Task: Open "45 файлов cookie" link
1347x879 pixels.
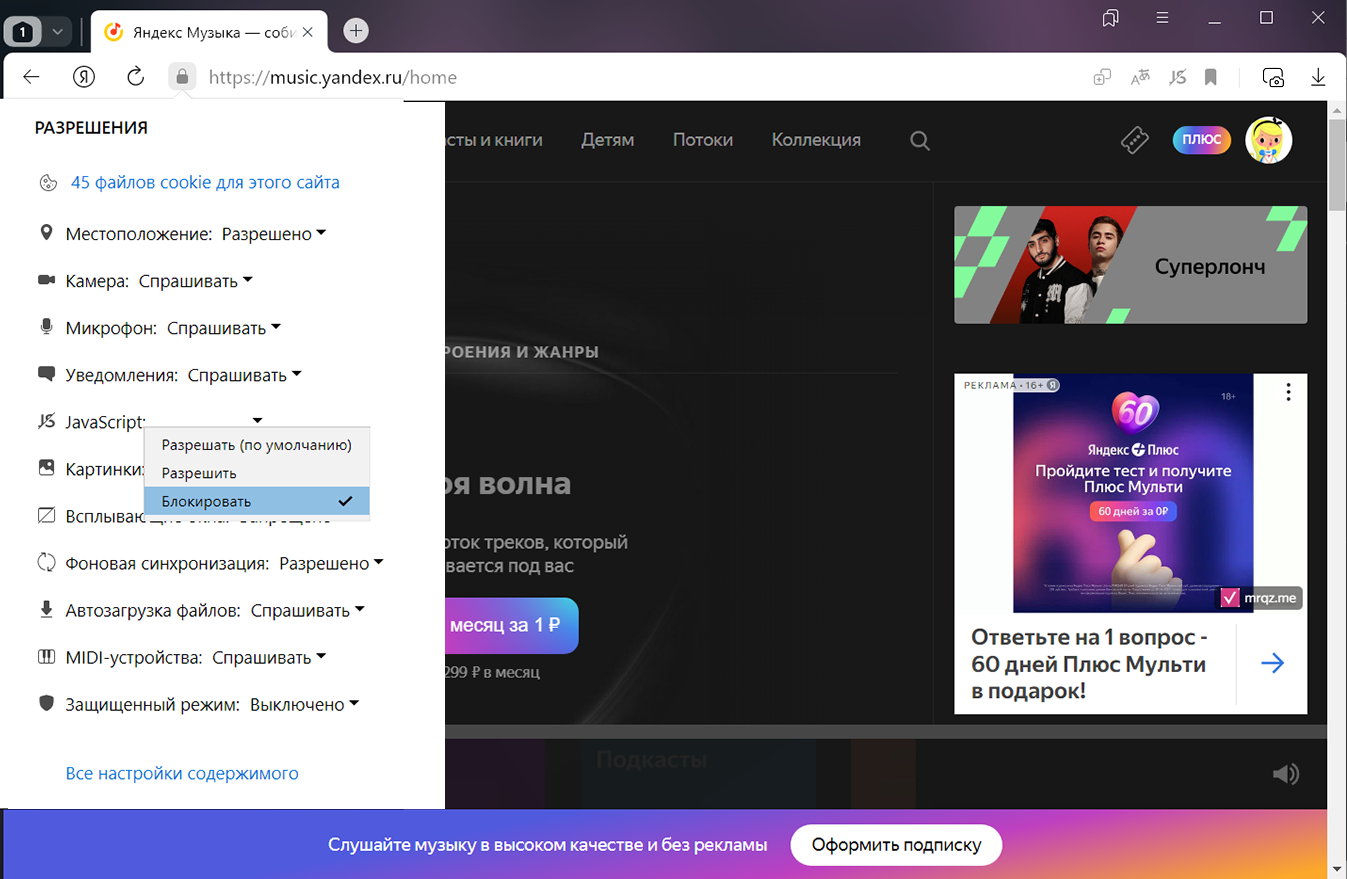Action: point(205,182)
